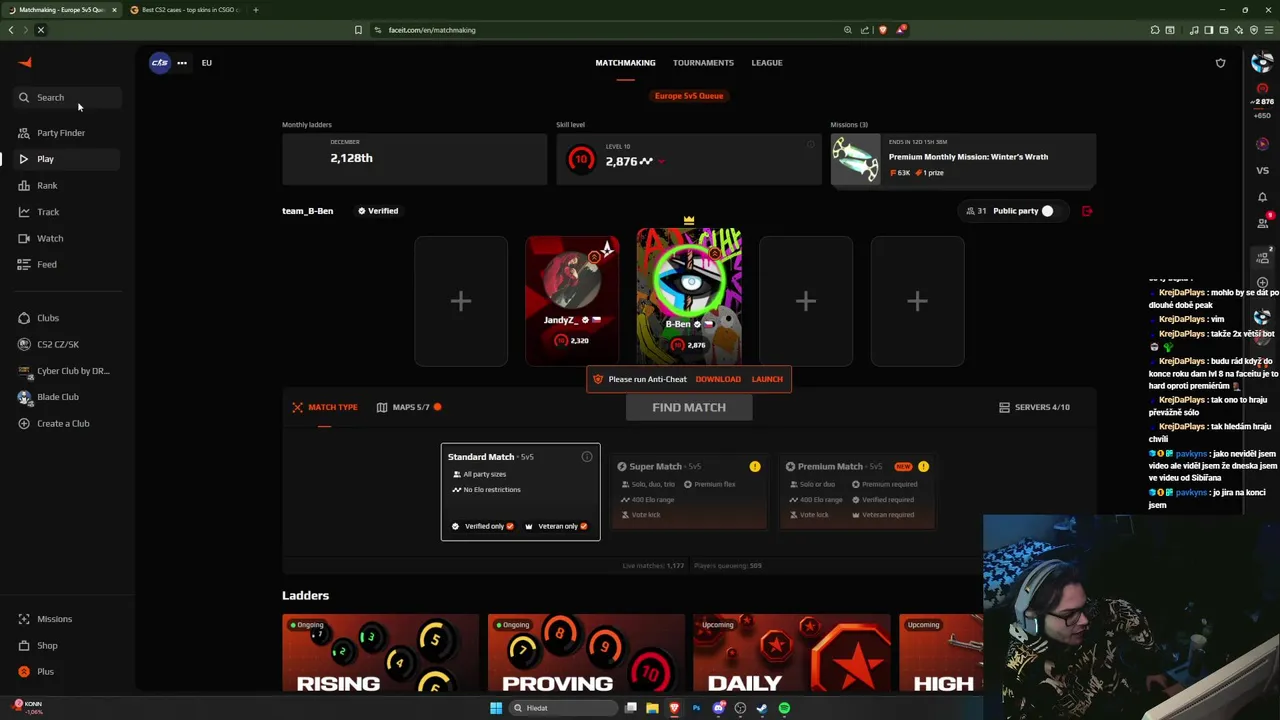
Task: Add a player in the slot right of B-Ben
Action: point(806,301)
